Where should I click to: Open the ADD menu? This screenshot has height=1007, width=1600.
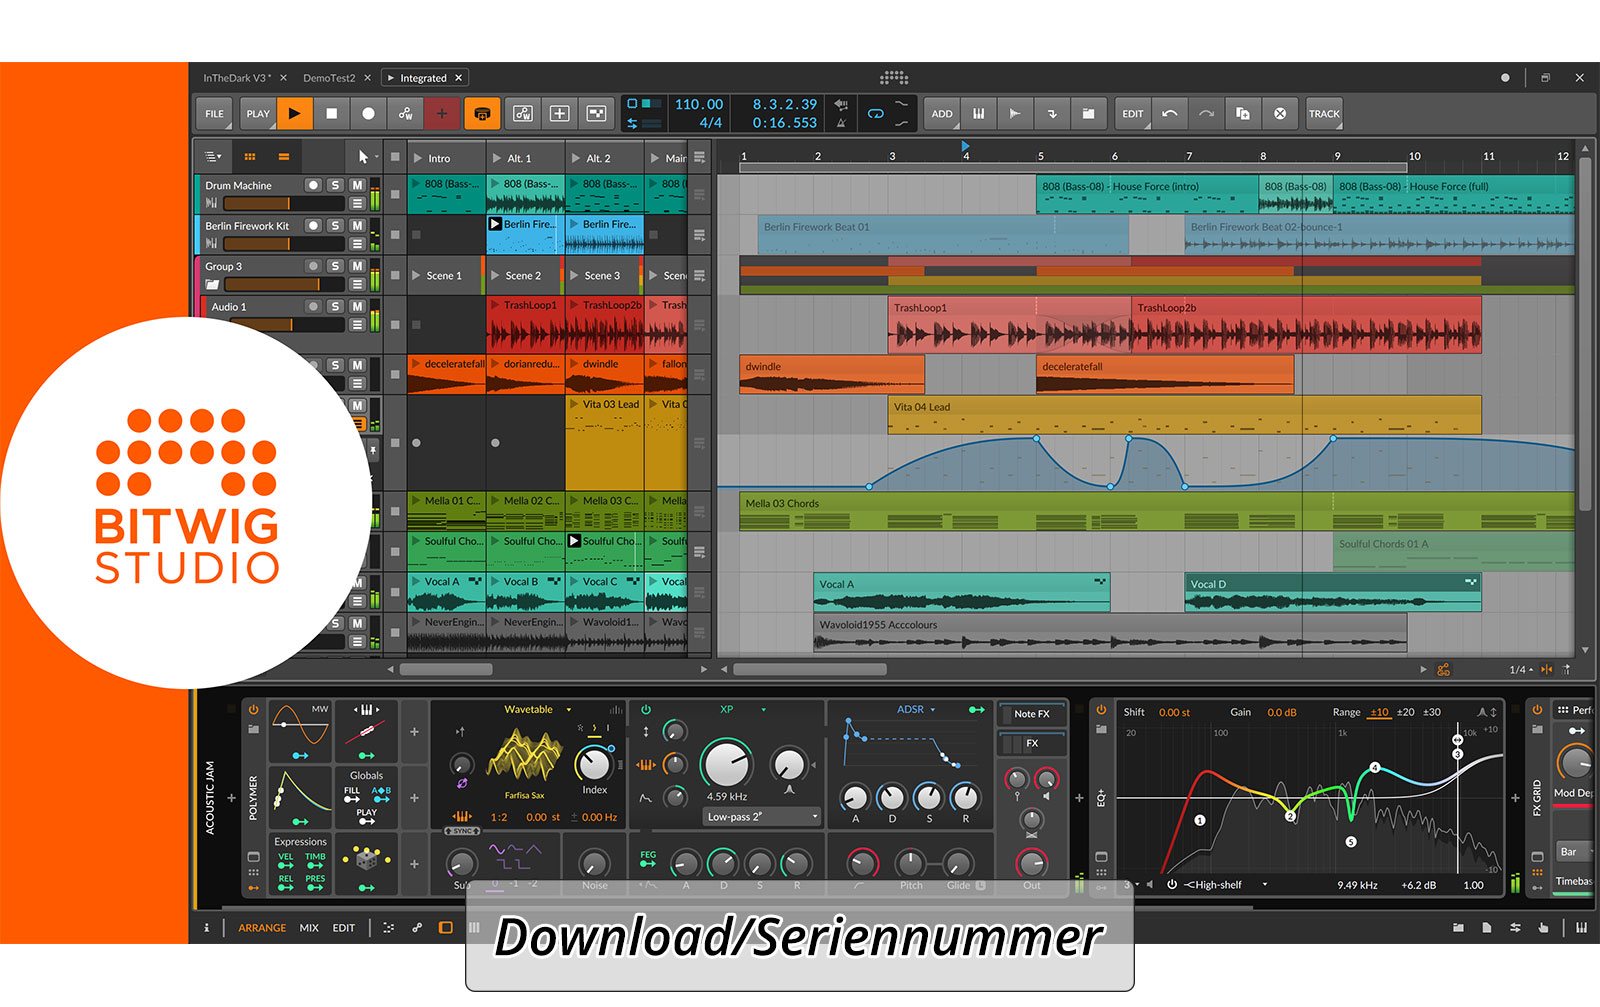pos(942,114)
